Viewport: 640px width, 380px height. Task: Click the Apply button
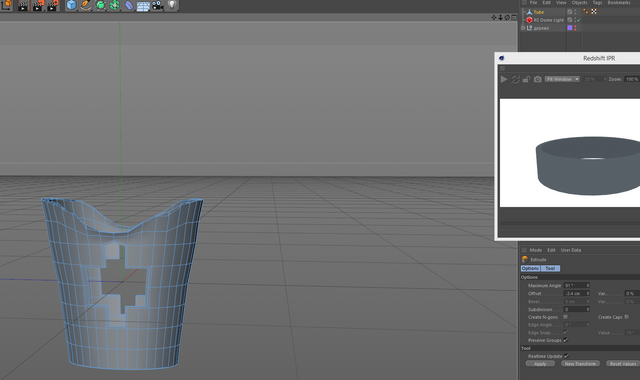540,364
